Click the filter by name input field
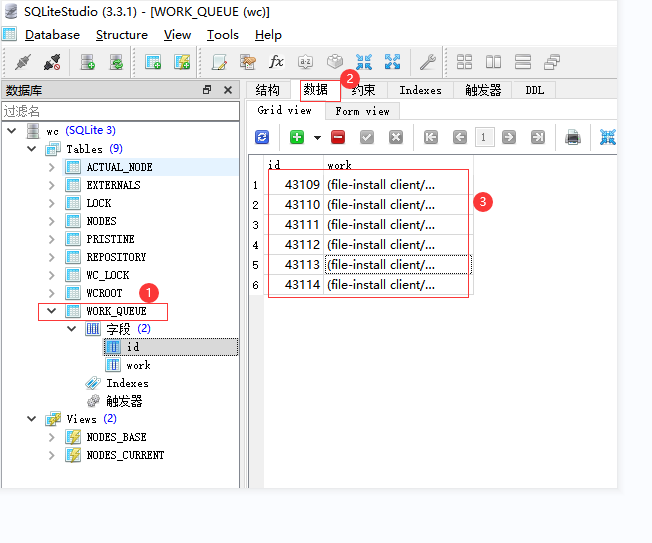Image resolution: width=652 pixels, height=543 pixels. [118, 111]
